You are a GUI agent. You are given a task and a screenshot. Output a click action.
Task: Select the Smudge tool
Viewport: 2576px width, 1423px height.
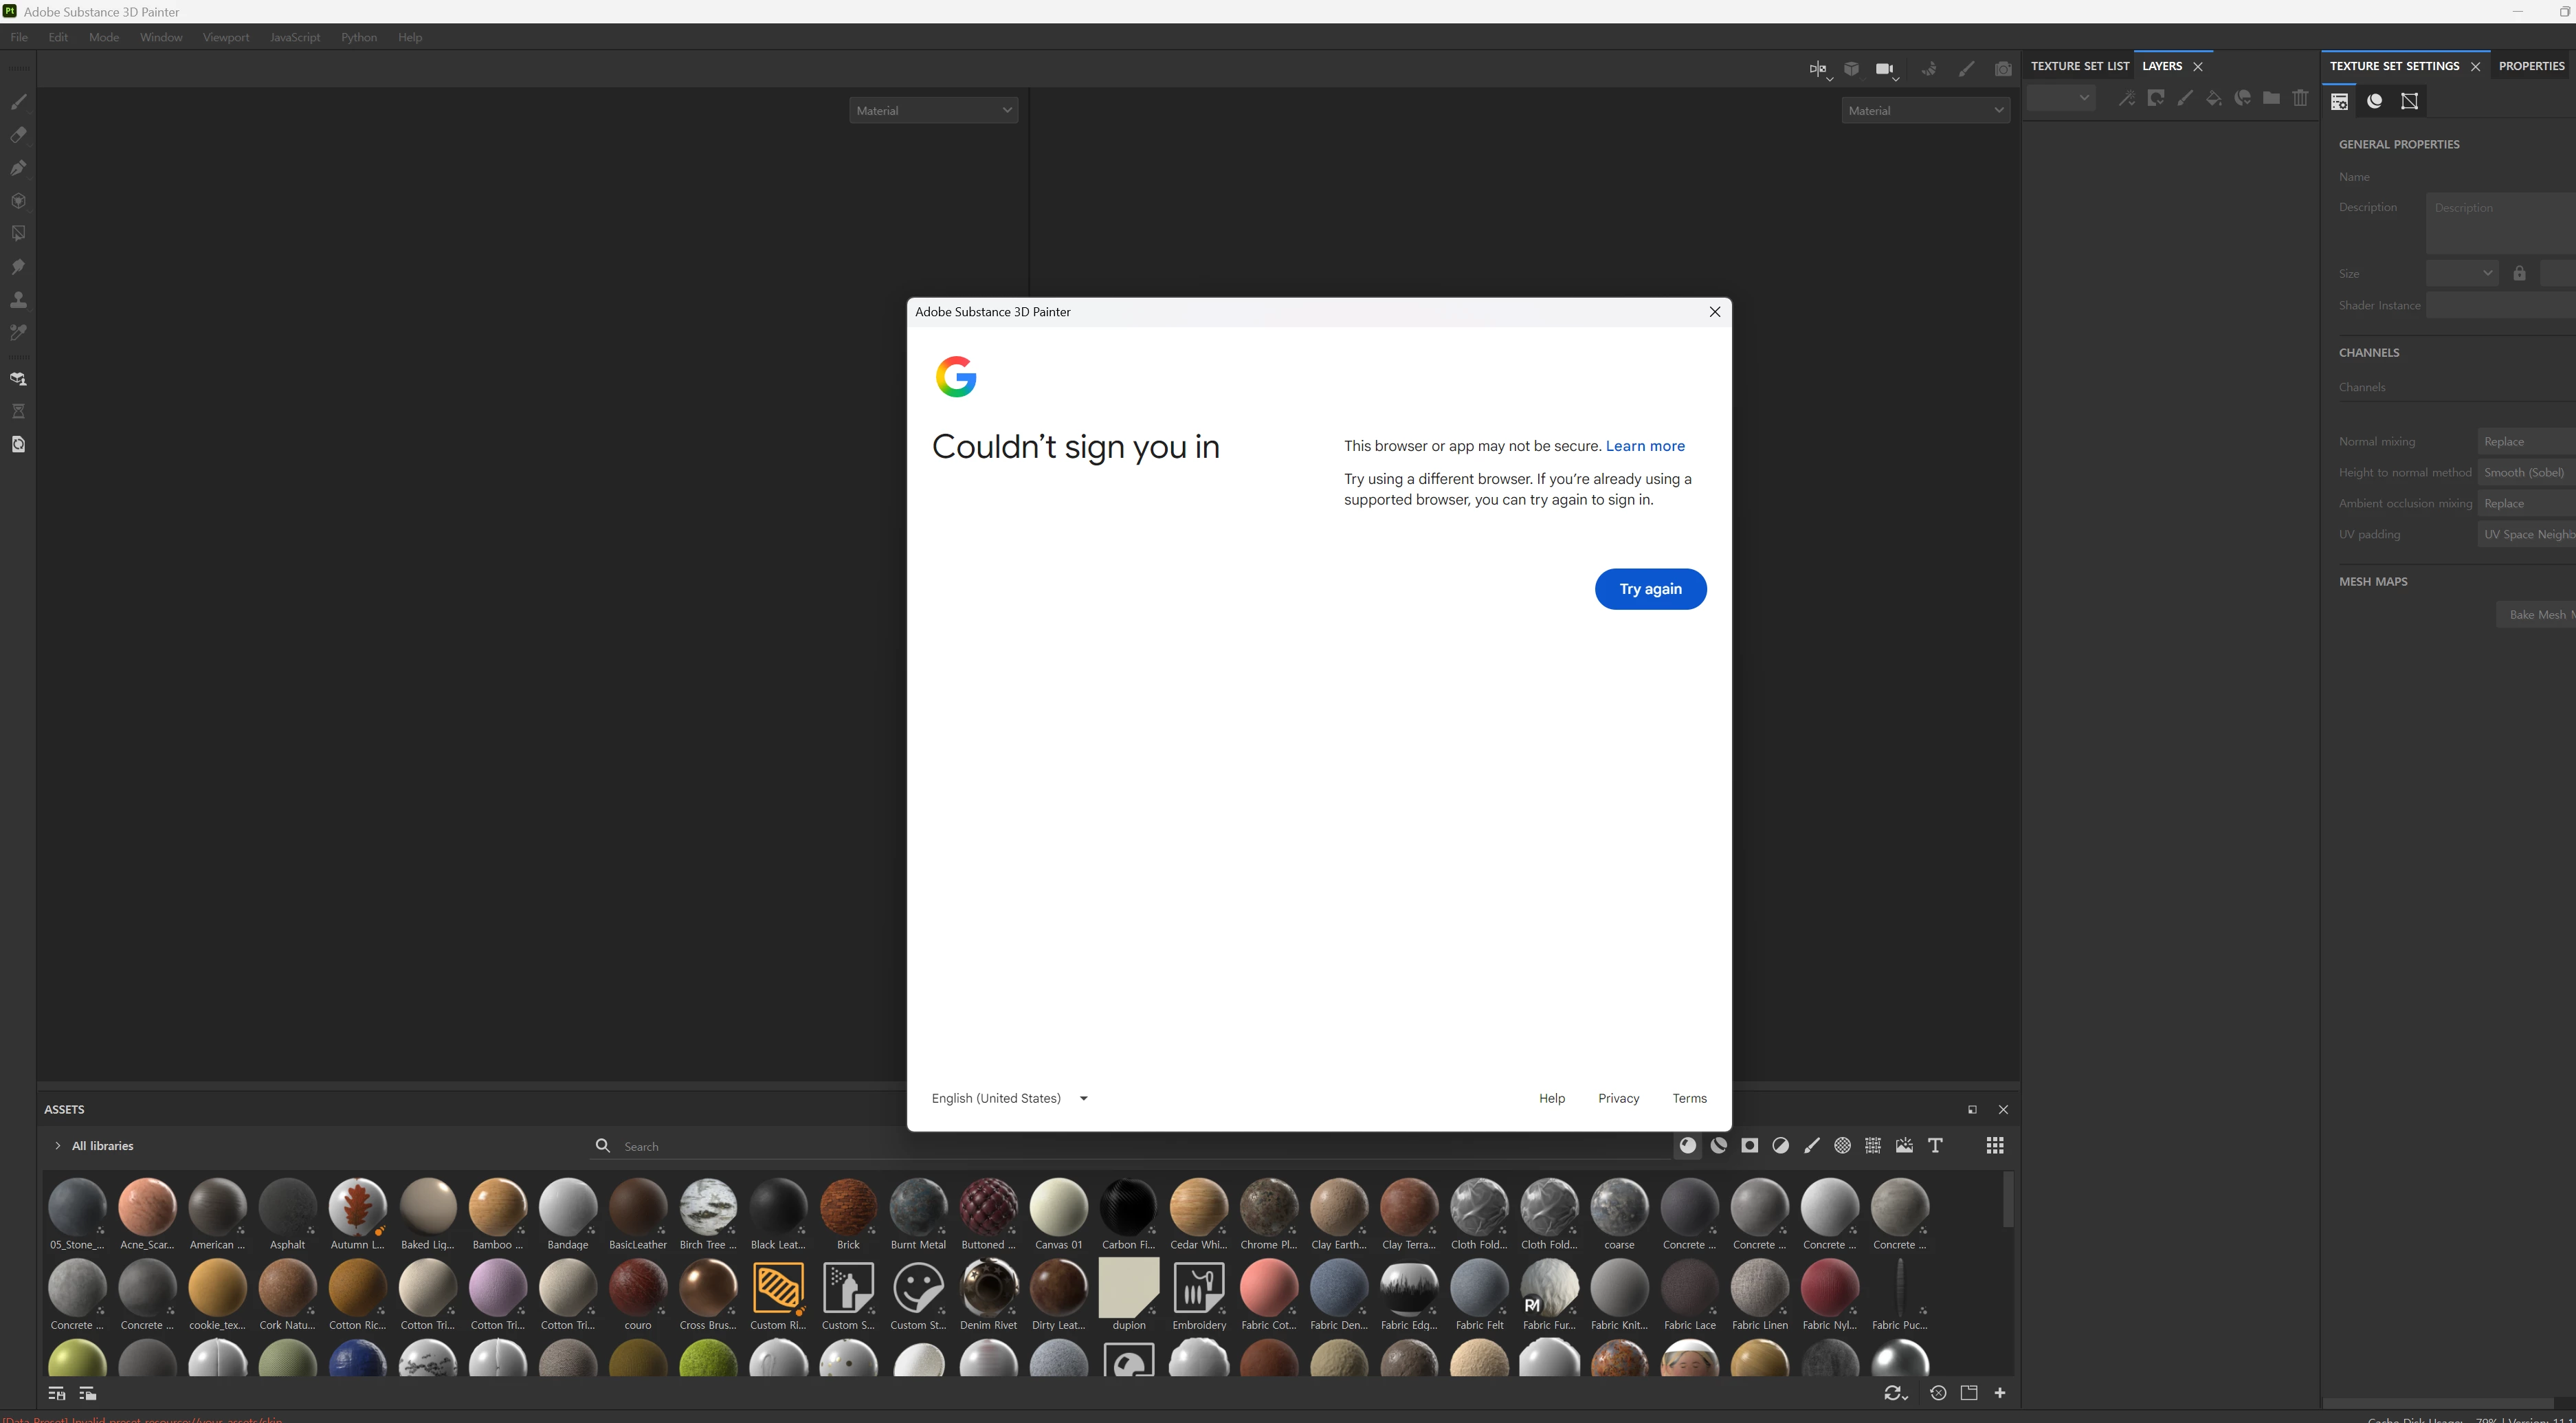[18, 267]
